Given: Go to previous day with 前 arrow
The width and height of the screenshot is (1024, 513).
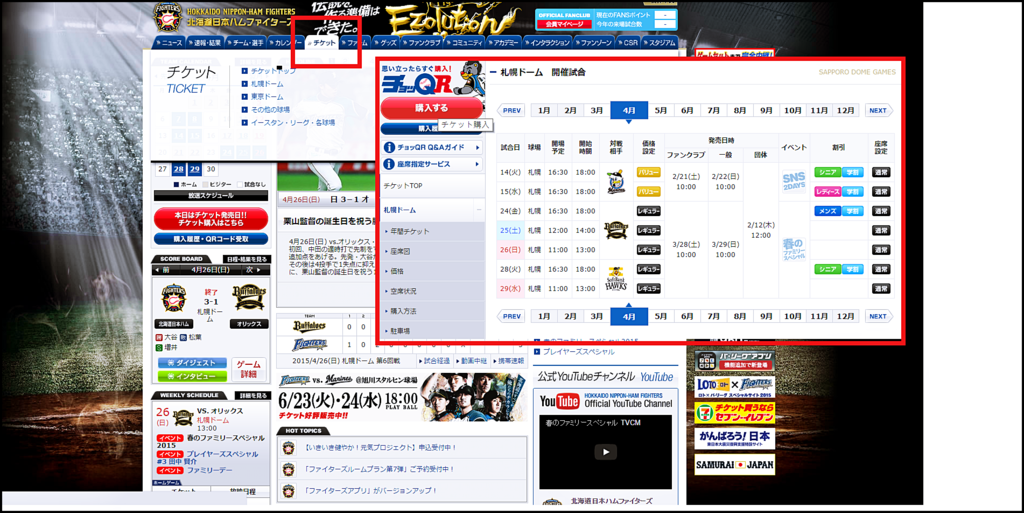Looking at the screenshot, I should (162, 270).
